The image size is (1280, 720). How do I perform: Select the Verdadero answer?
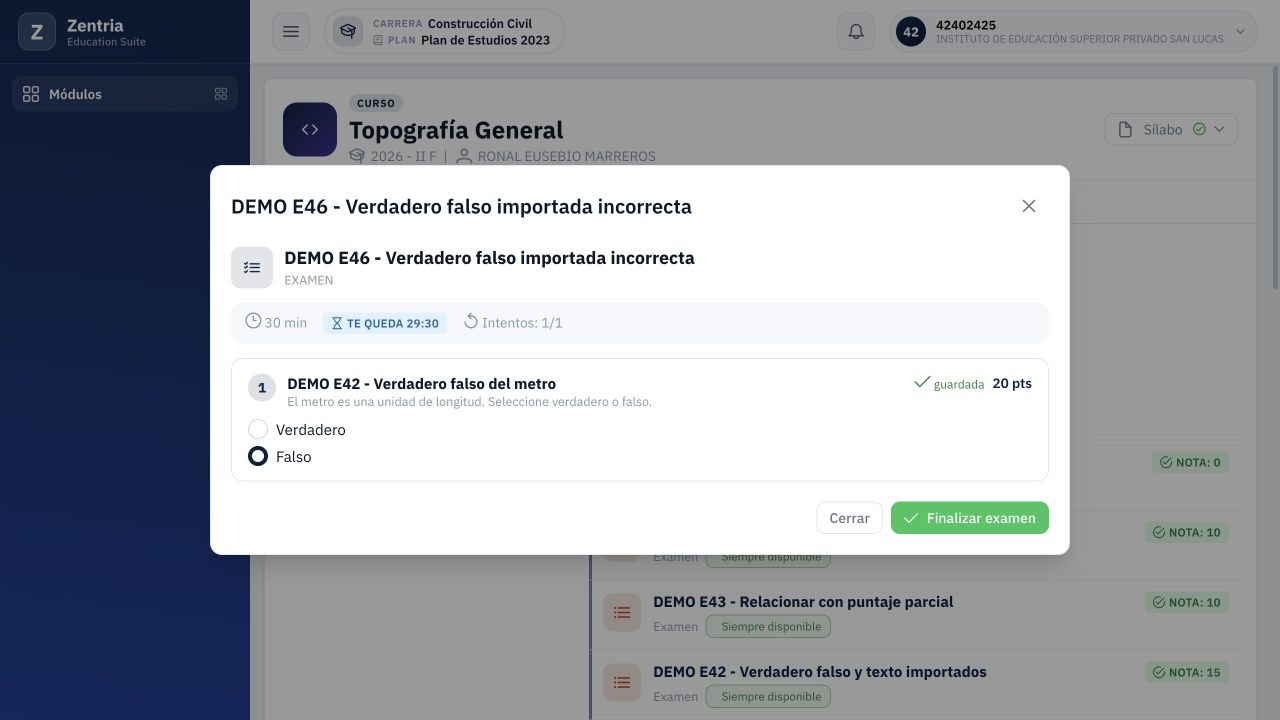pos(258,430)
